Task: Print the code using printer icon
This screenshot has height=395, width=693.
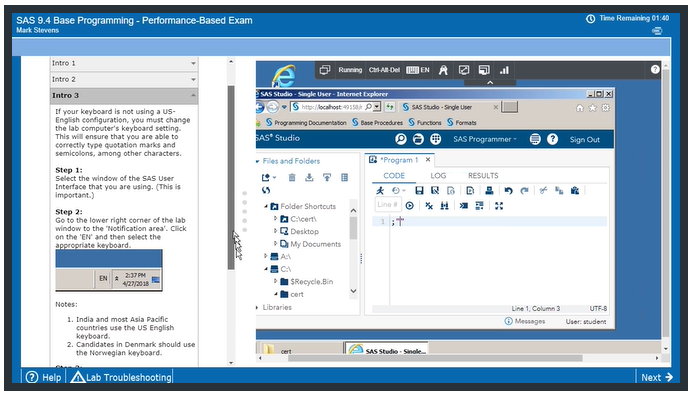Action: point(489,190)
